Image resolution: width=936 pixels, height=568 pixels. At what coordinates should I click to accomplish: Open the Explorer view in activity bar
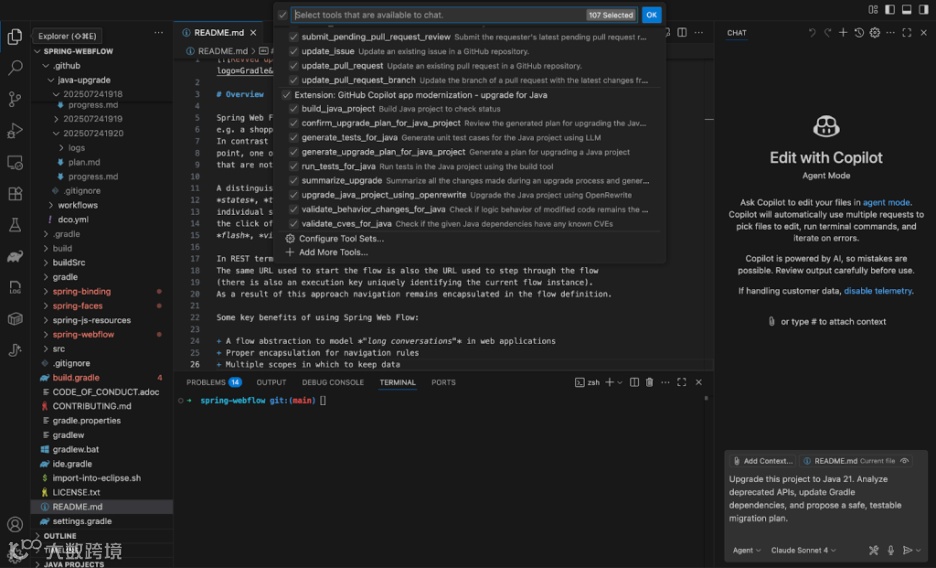point(15,36)
